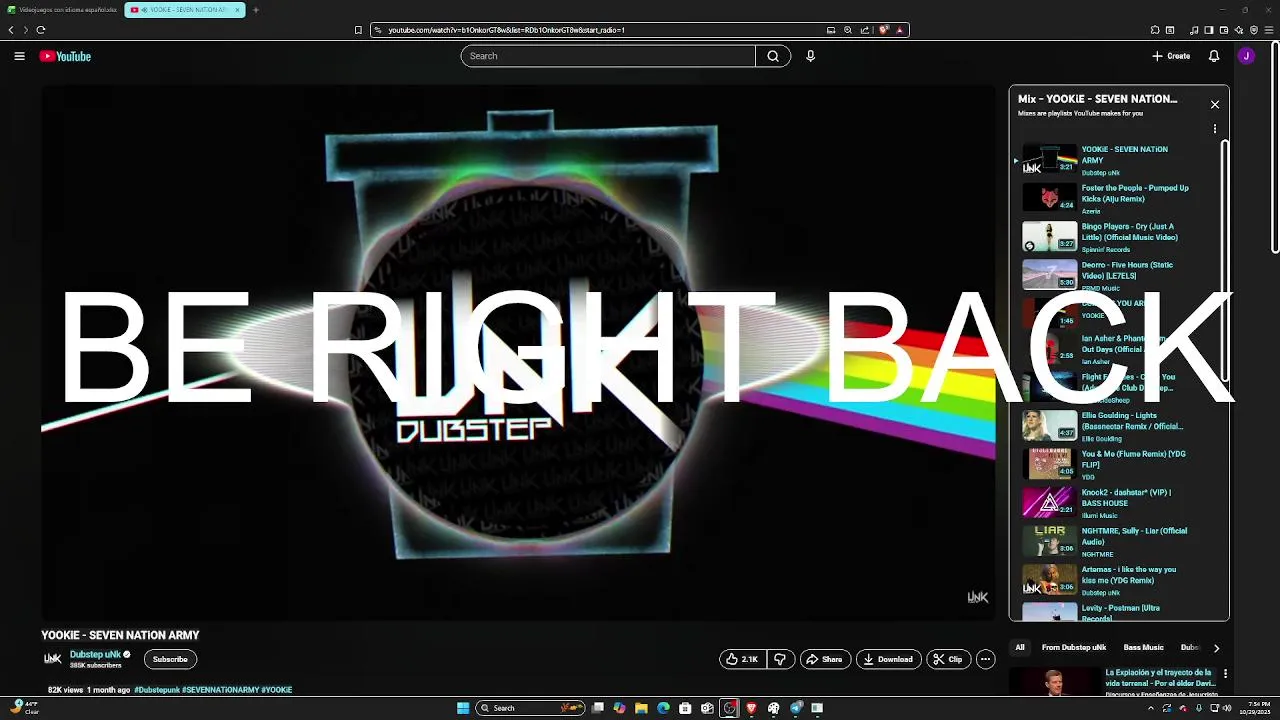This screenshot has height=720, width=1280.
Task: Open Brave Wallet icon
Action: coord(1224,30)
